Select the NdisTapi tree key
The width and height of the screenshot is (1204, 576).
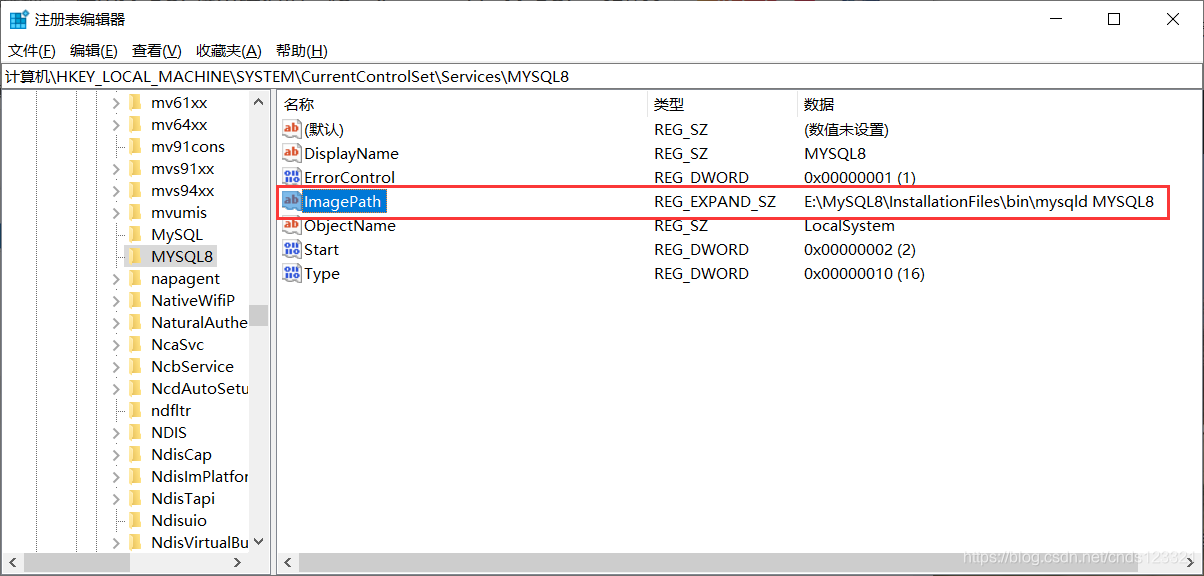pyautogui.click(x=183, y=498)
